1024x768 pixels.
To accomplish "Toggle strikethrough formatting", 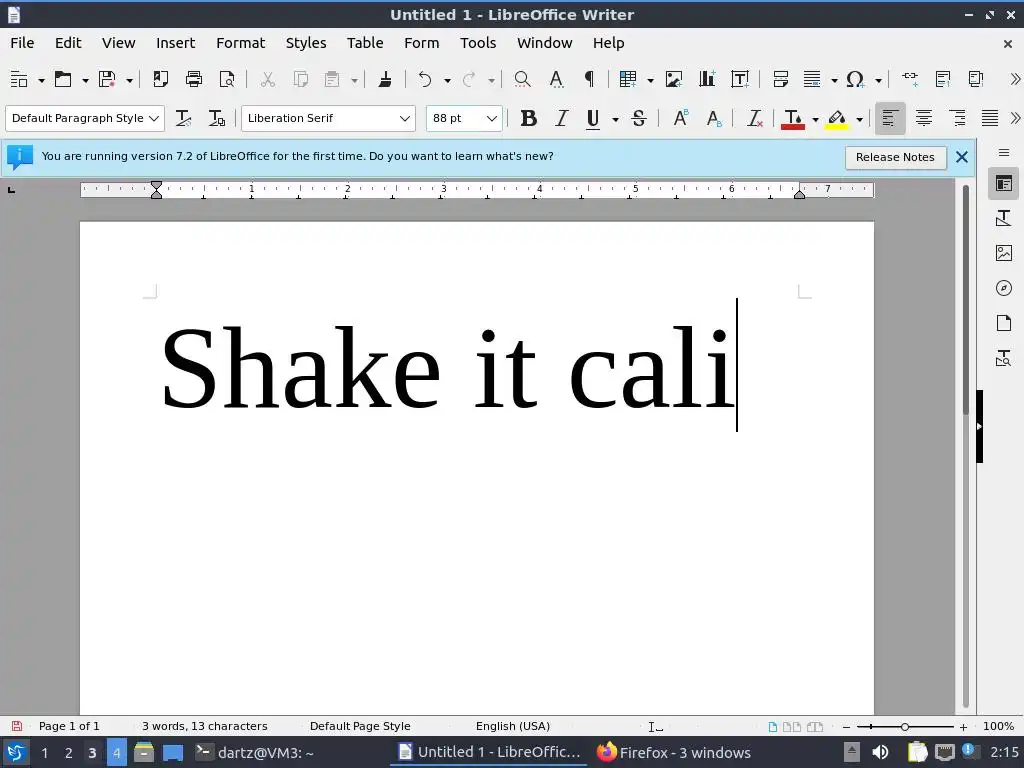I will pos(639,118).
